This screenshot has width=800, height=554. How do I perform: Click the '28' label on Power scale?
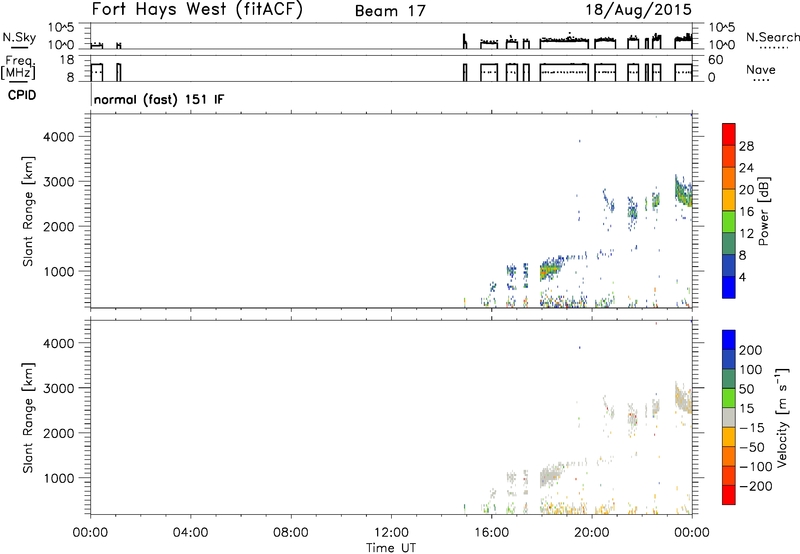click(x=746, y=146)
